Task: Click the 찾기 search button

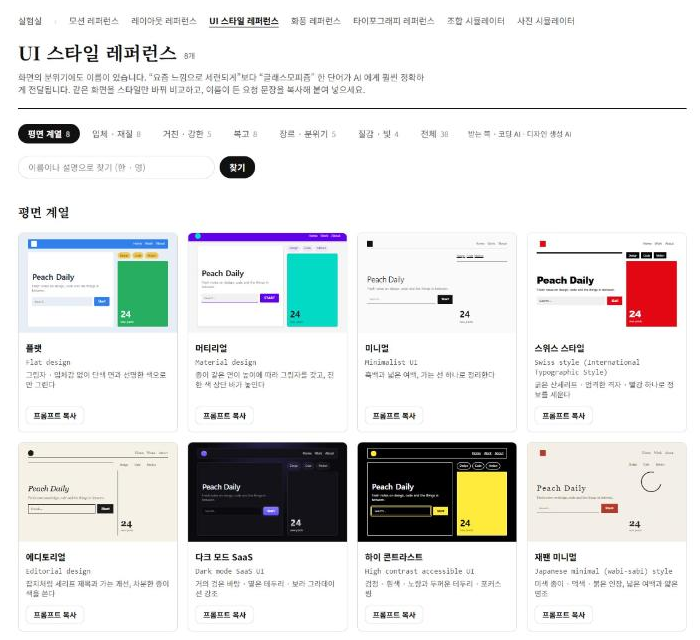Action: tap(237, 167)
